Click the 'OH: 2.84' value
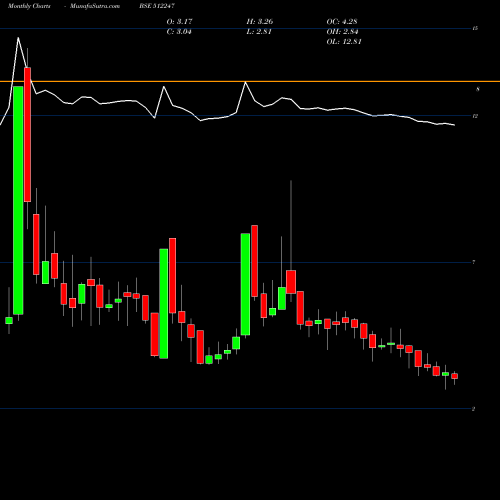Viewport: 500px width, 500px height. tap(342, 32)
